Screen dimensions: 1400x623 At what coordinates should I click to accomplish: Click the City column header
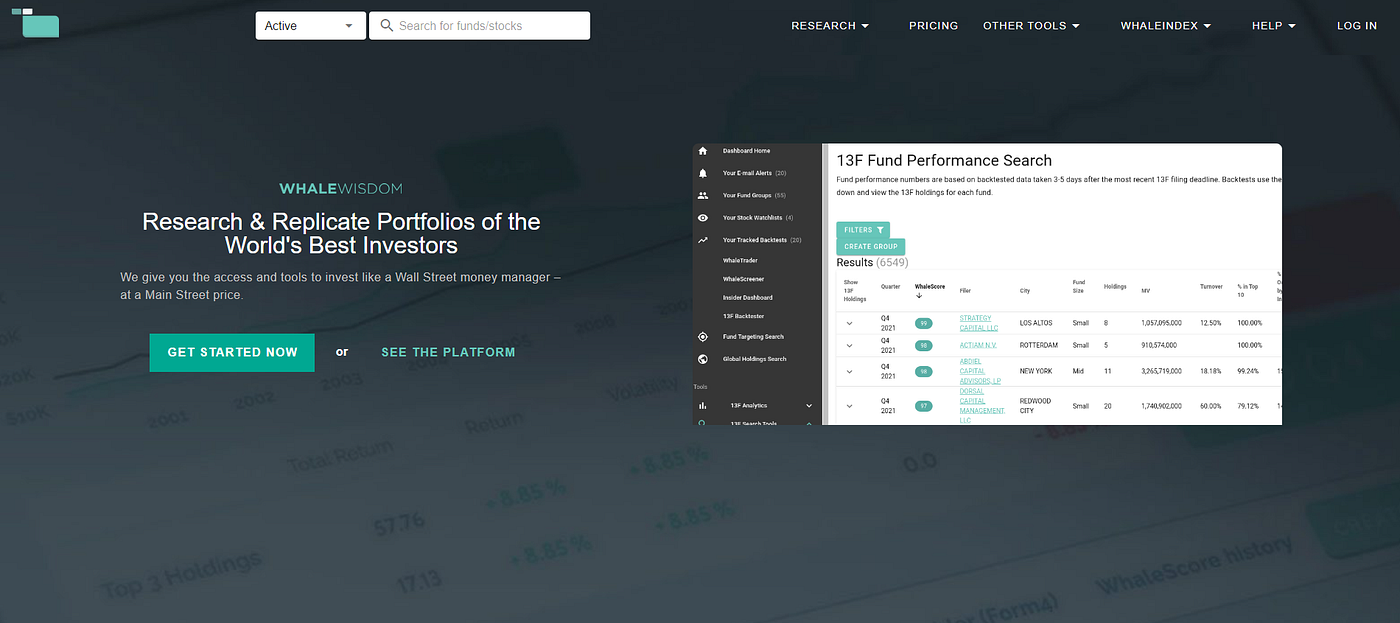(x=1025, y=291)
